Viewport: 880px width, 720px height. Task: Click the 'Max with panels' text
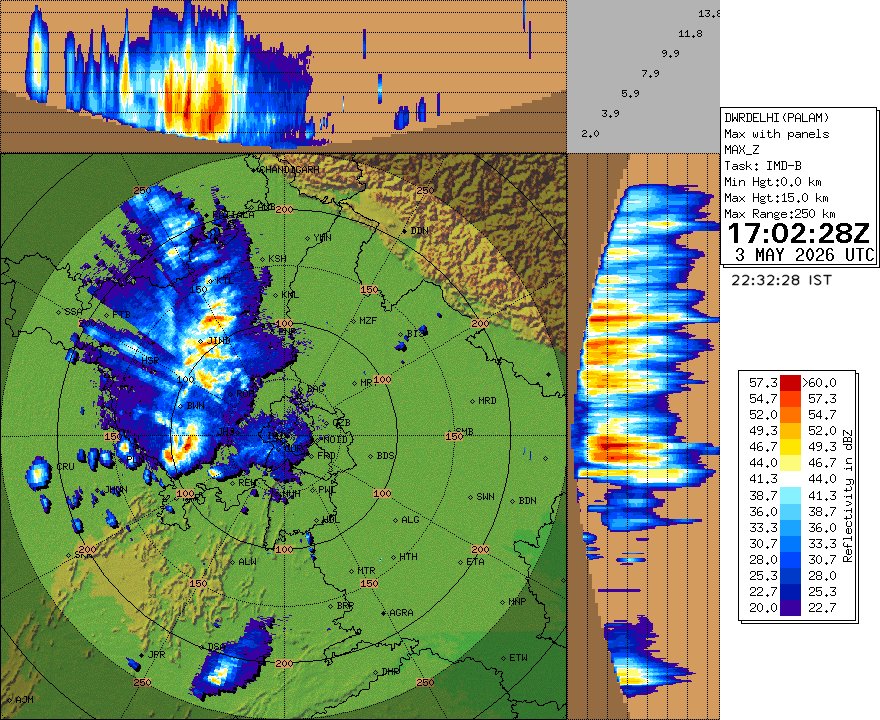pos(777,134)
